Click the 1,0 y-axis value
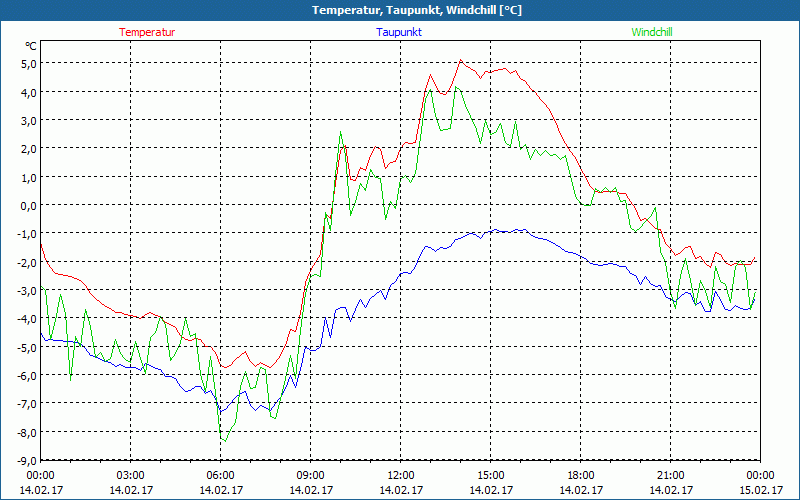This screenshot has height=500, width=800. click(x=28, y=177)
